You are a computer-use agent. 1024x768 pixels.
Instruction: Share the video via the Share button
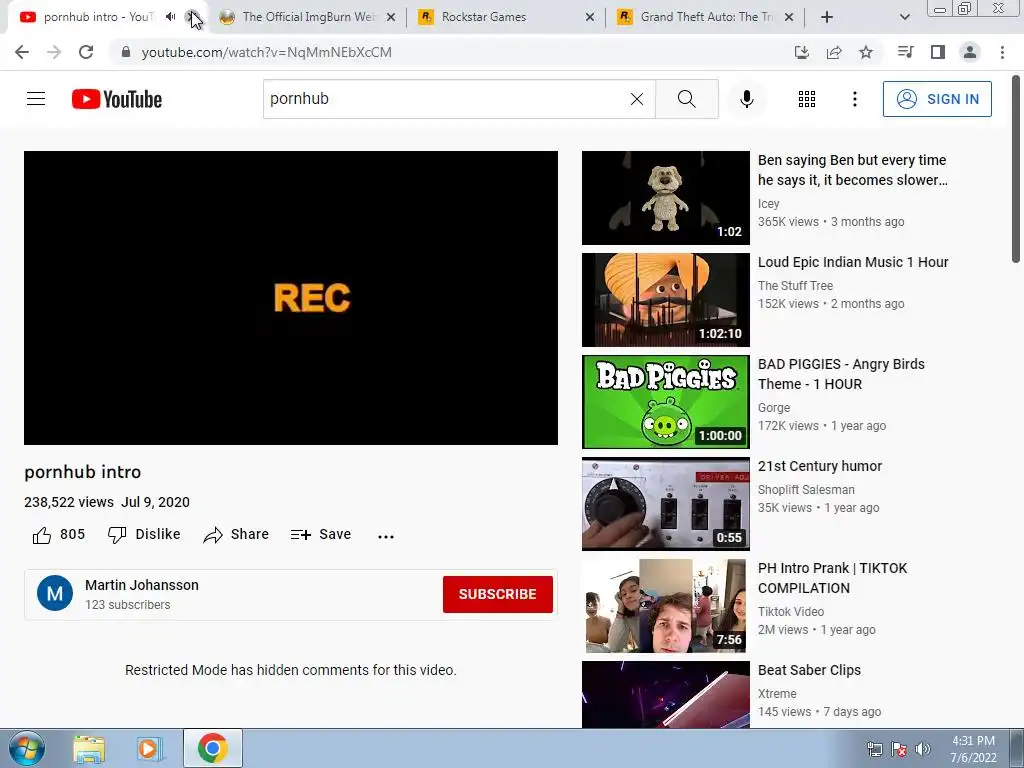click(236, 535)
